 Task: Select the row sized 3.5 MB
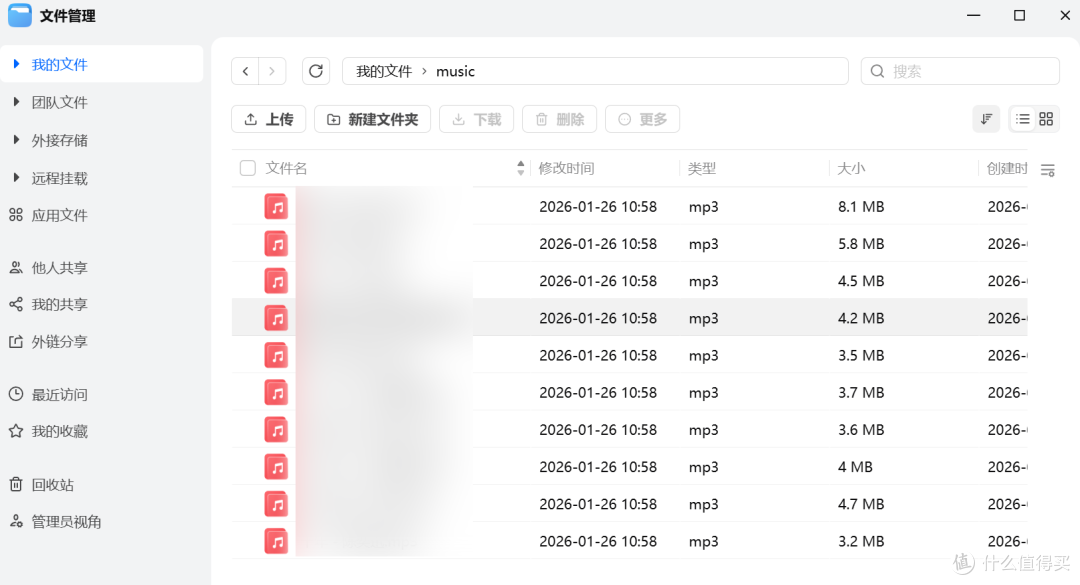click(630, 356)
